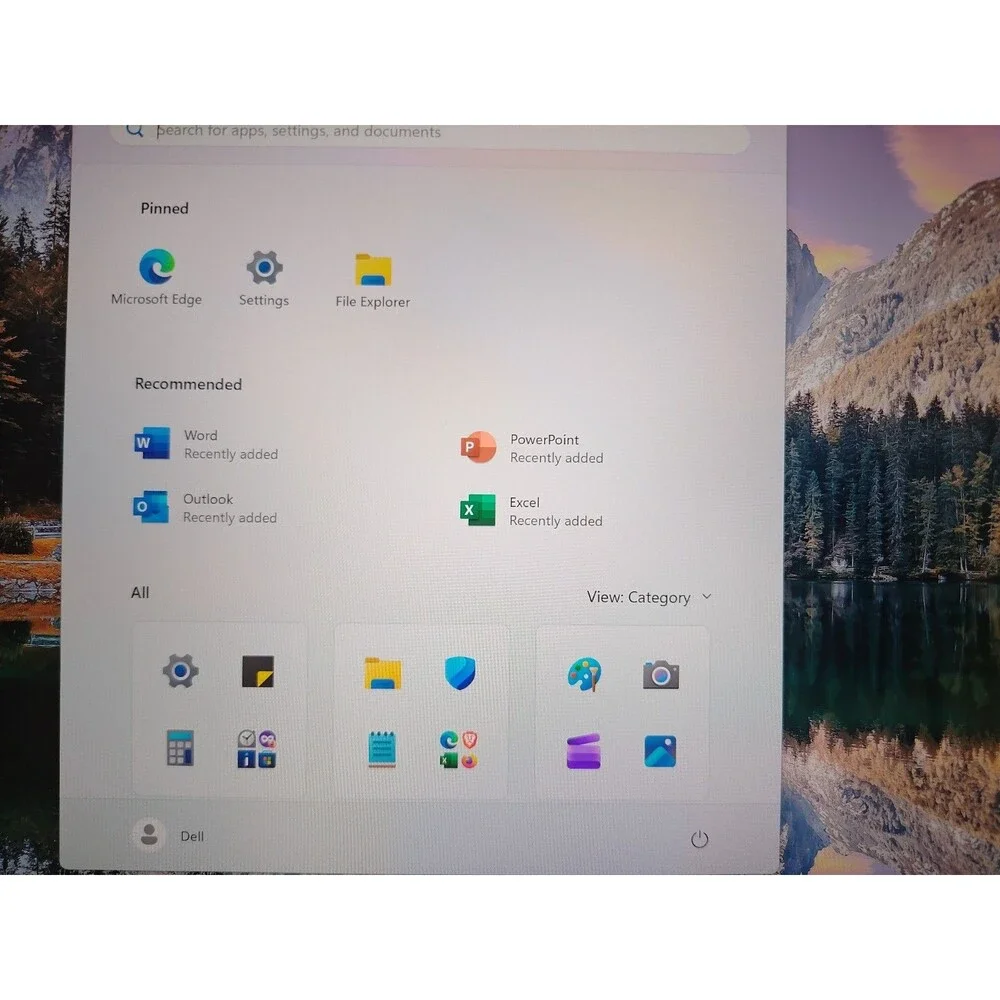Open the Dell user account menu
Viewport: 1000px width, 1000px height.
pyautogui.click(x=169, y=835)
